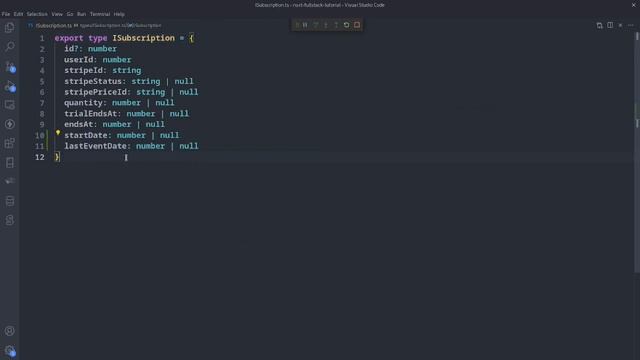640x360 pixels.
Task: Click 'stripePriceId' property on line 6
Action: (95, 92)
